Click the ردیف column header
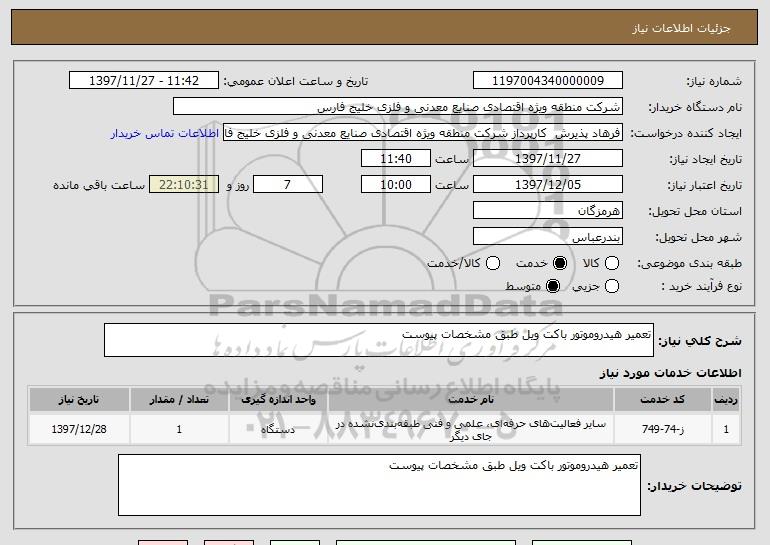Image resolution: width=770 pixels, height=545 pixels. (726, 400)
